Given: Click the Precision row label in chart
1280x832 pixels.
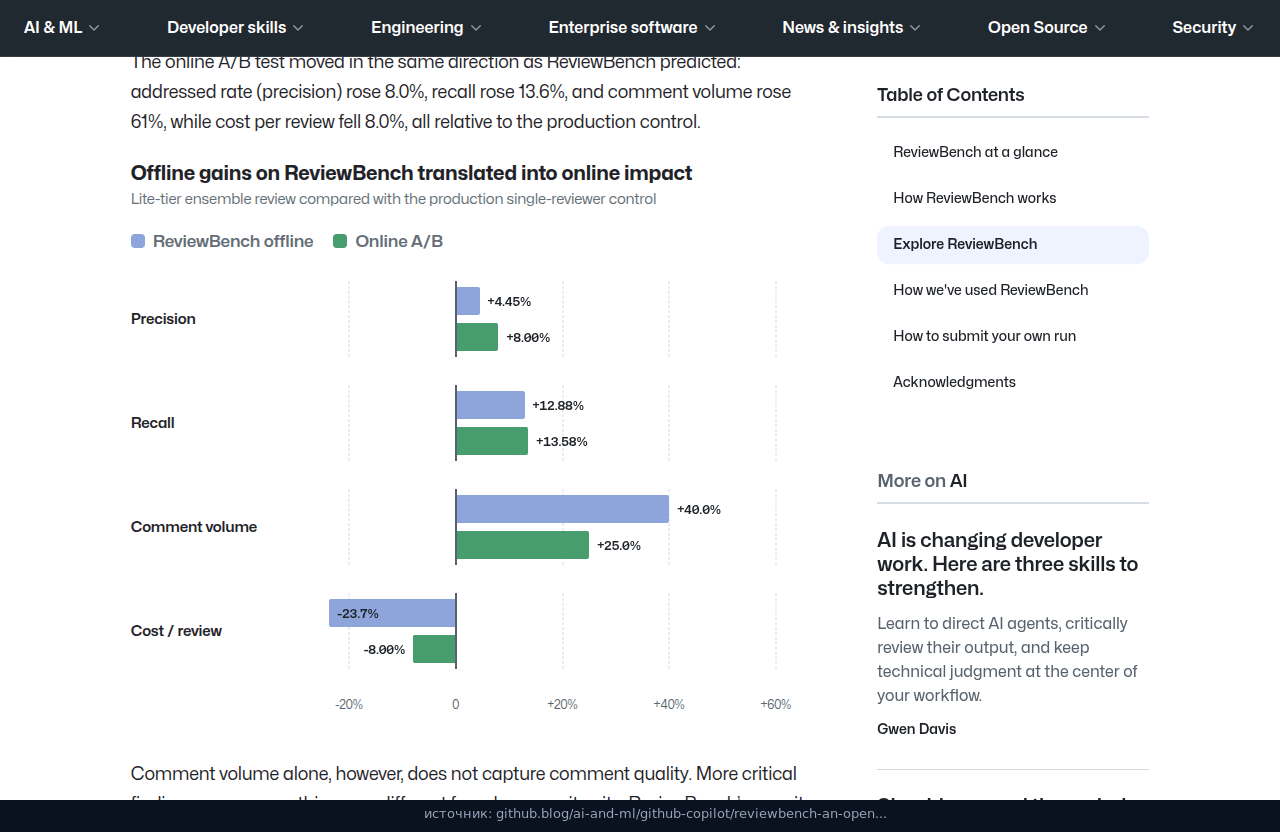Looking at the screenshot, I should coord(163,319).
